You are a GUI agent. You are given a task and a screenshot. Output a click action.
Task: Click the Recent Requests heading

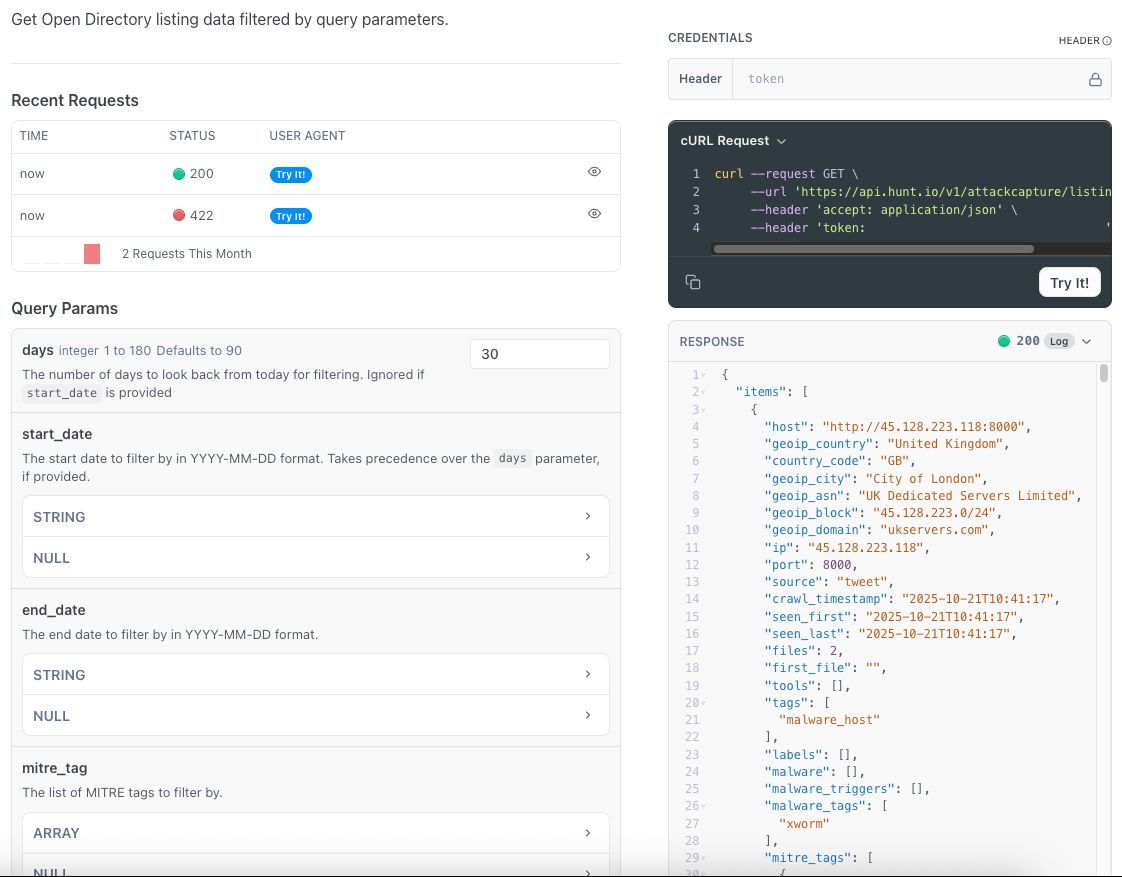coord(75,100)
